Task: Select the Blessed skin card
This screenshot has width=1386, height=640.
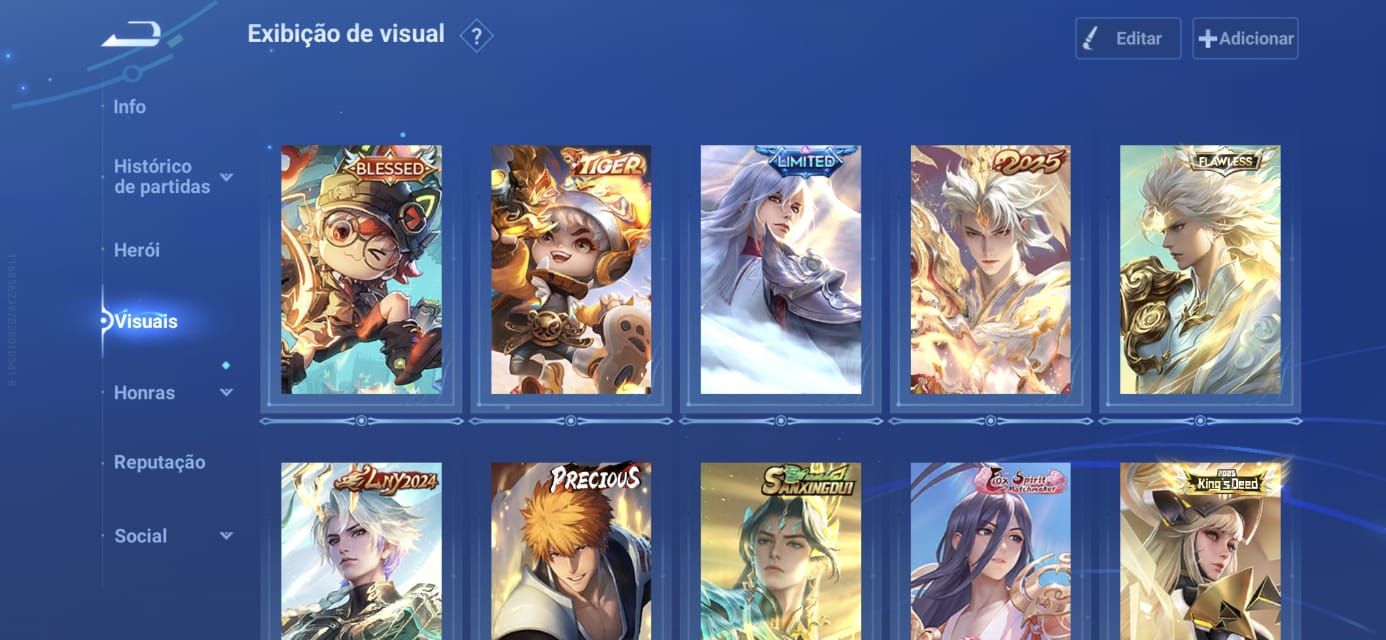Action: (x=361, y=270)
